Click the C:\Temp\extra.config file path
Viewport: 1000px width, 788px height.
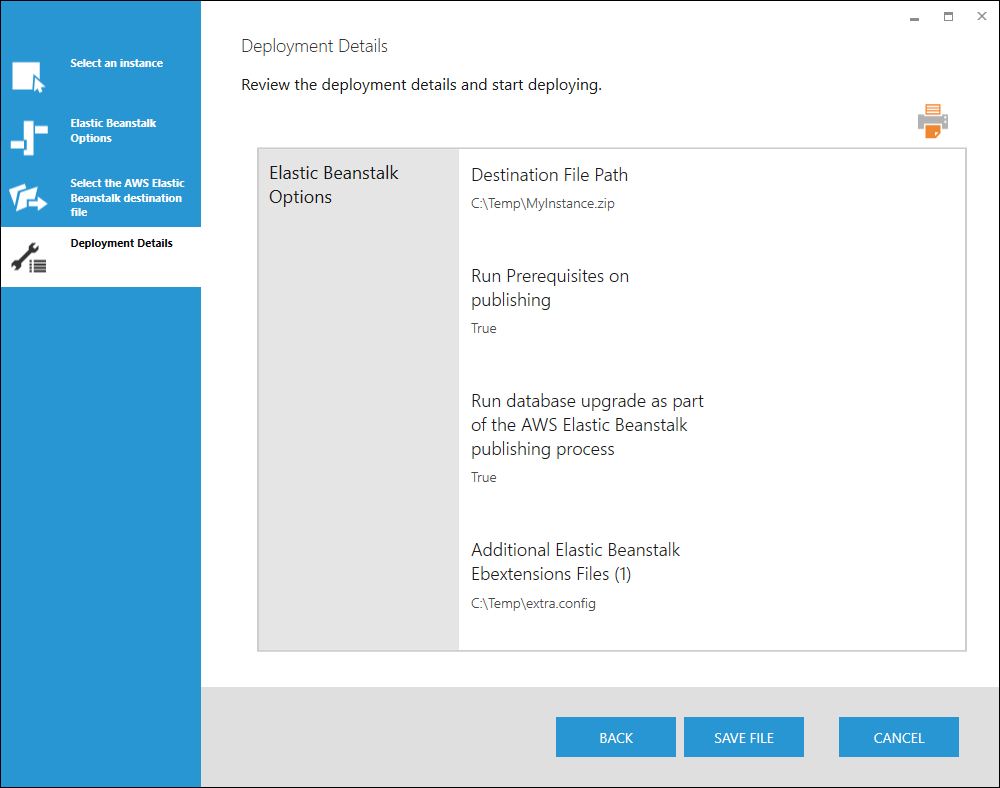[533, 603]
